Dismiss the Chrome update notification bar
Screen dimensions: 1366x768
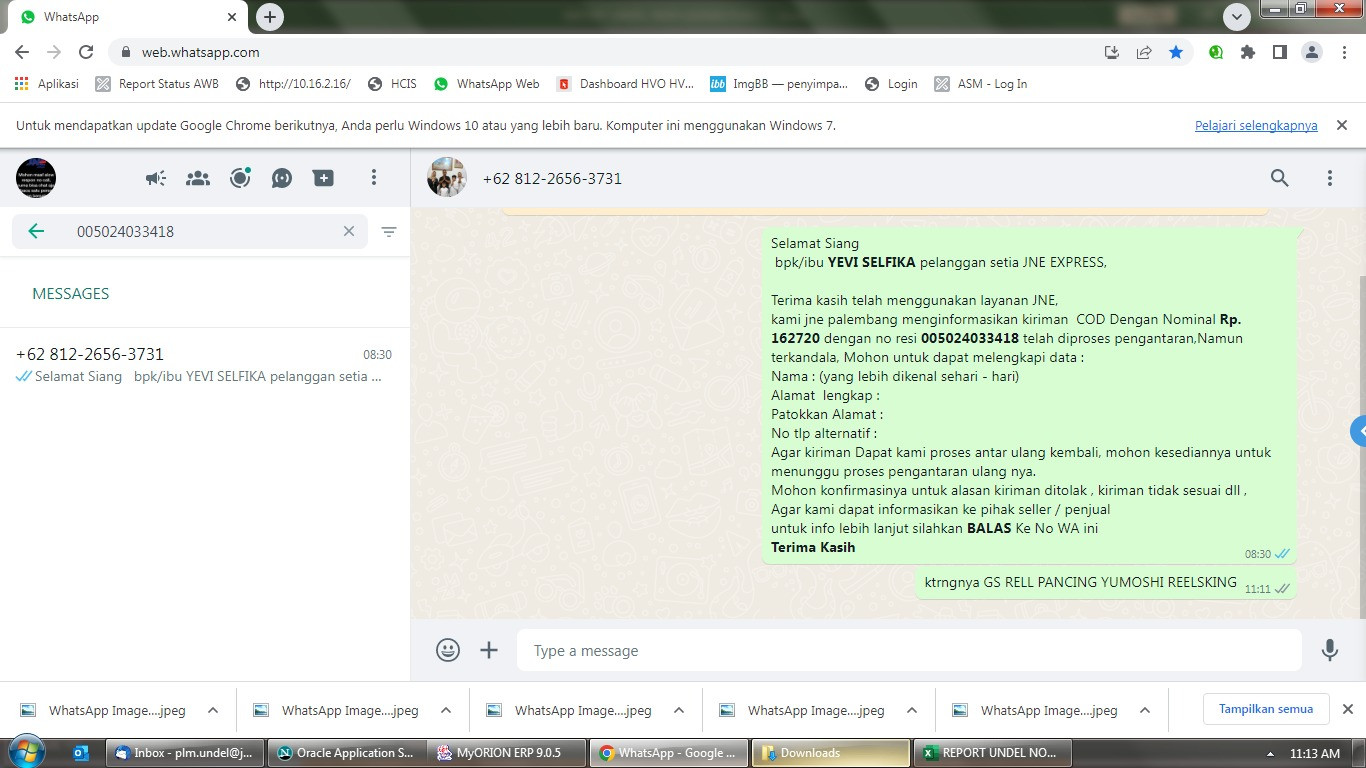point(1342,125)
